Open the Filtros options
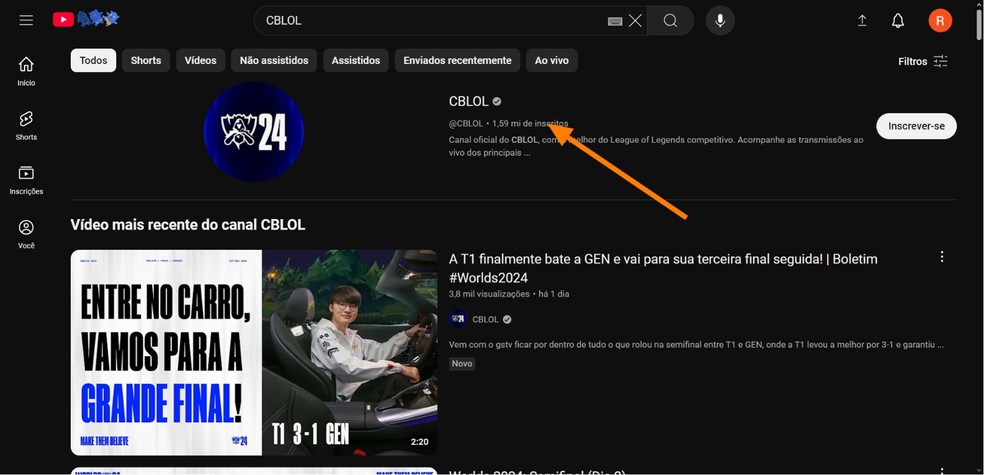This screenshot has height=475, width=984. (x=922, y=61)
